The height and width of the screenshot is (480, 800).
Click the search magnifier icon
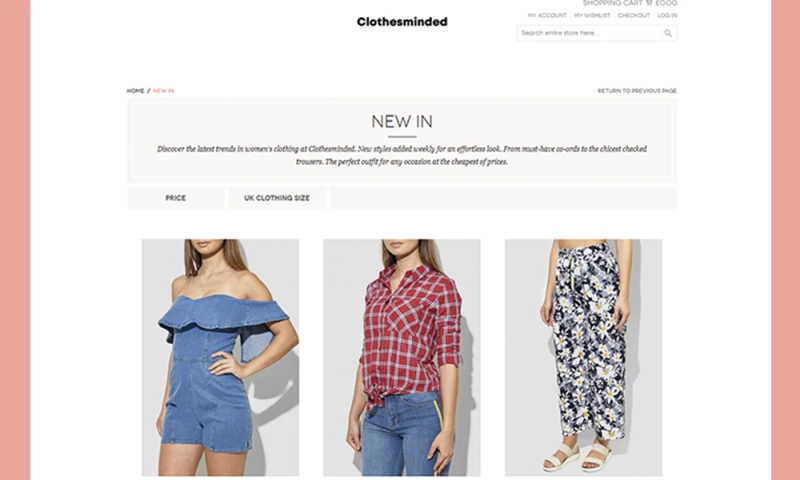coord(668,33)
